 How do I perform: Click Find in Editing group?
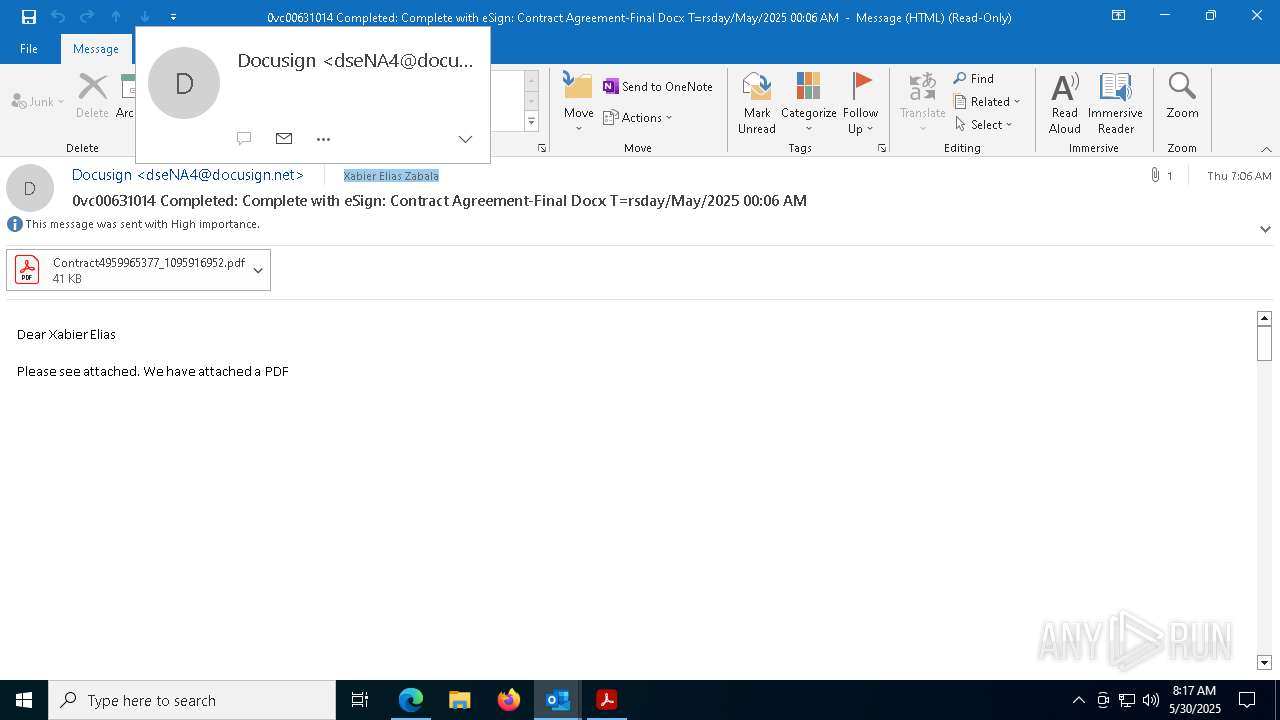[x=974, y=78]
